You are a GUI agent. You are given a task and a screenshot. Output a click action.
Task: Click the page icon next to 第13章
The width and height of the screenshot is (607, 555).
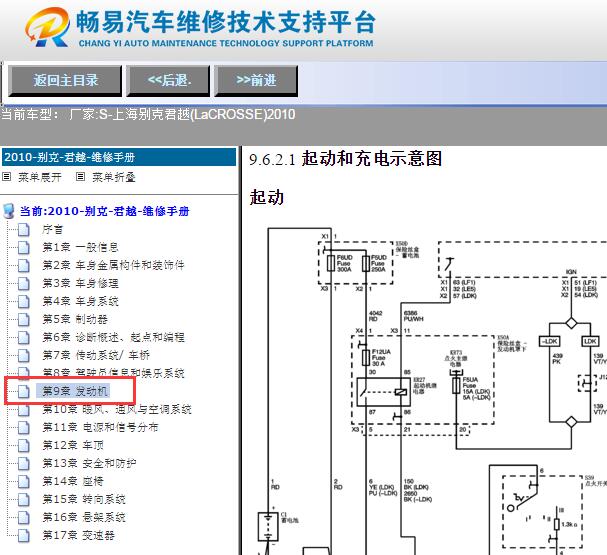pos(24,463)
